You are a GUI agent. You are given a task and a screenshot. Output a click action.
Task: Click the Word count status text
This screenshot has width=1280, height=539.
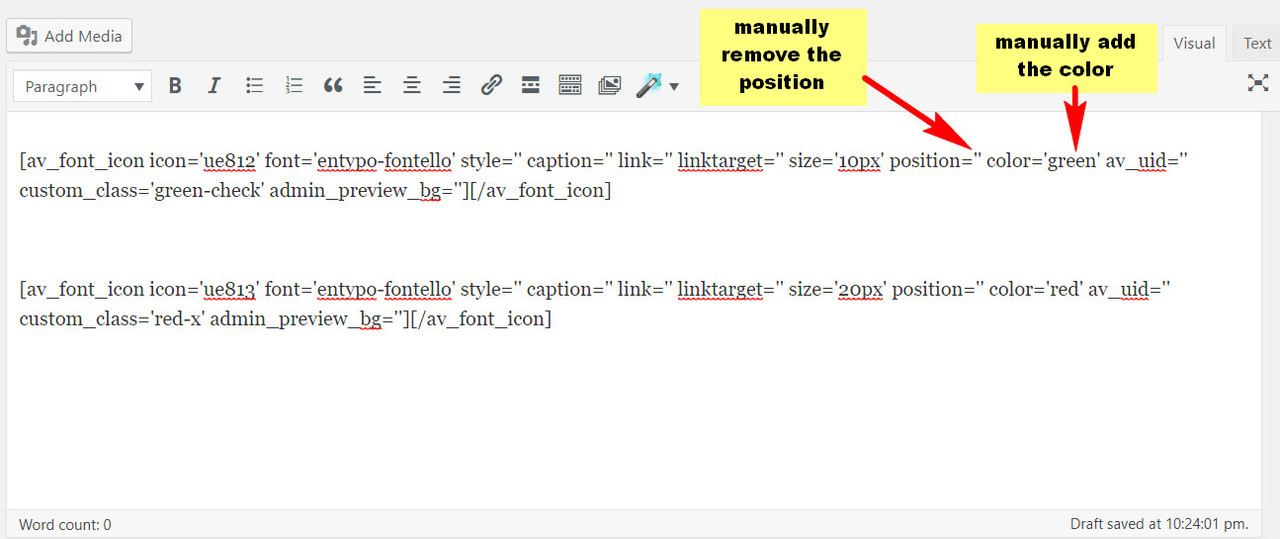tap(65, 524)
